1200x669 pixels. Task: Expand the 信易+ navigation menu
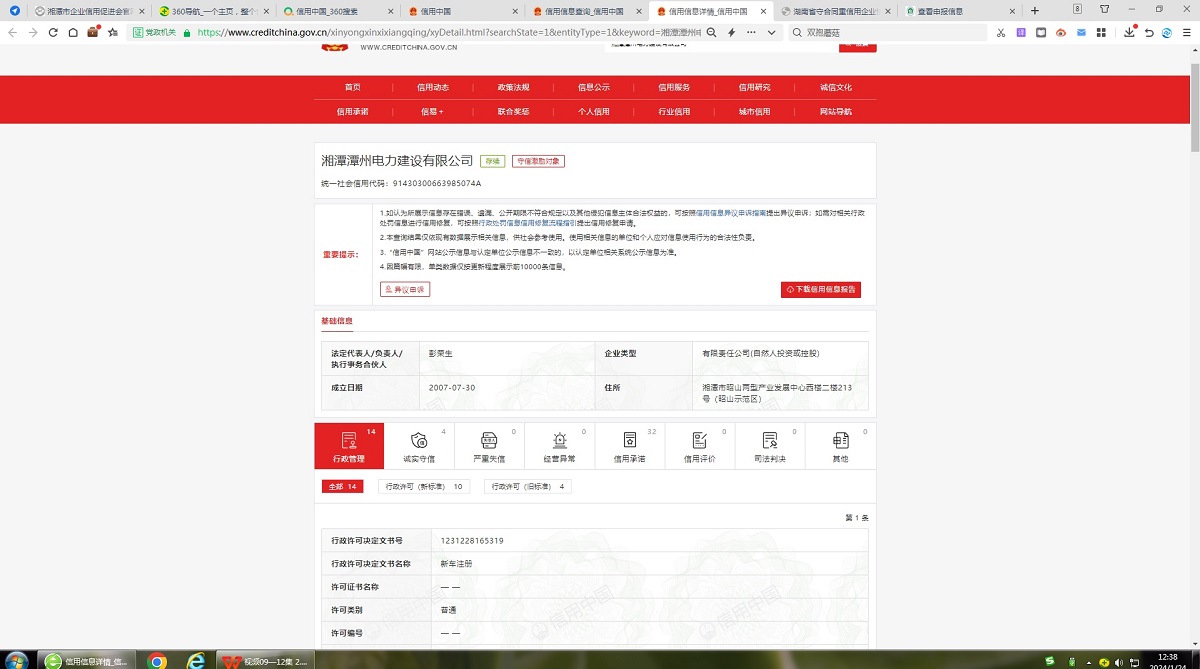(x=433, y=111)
